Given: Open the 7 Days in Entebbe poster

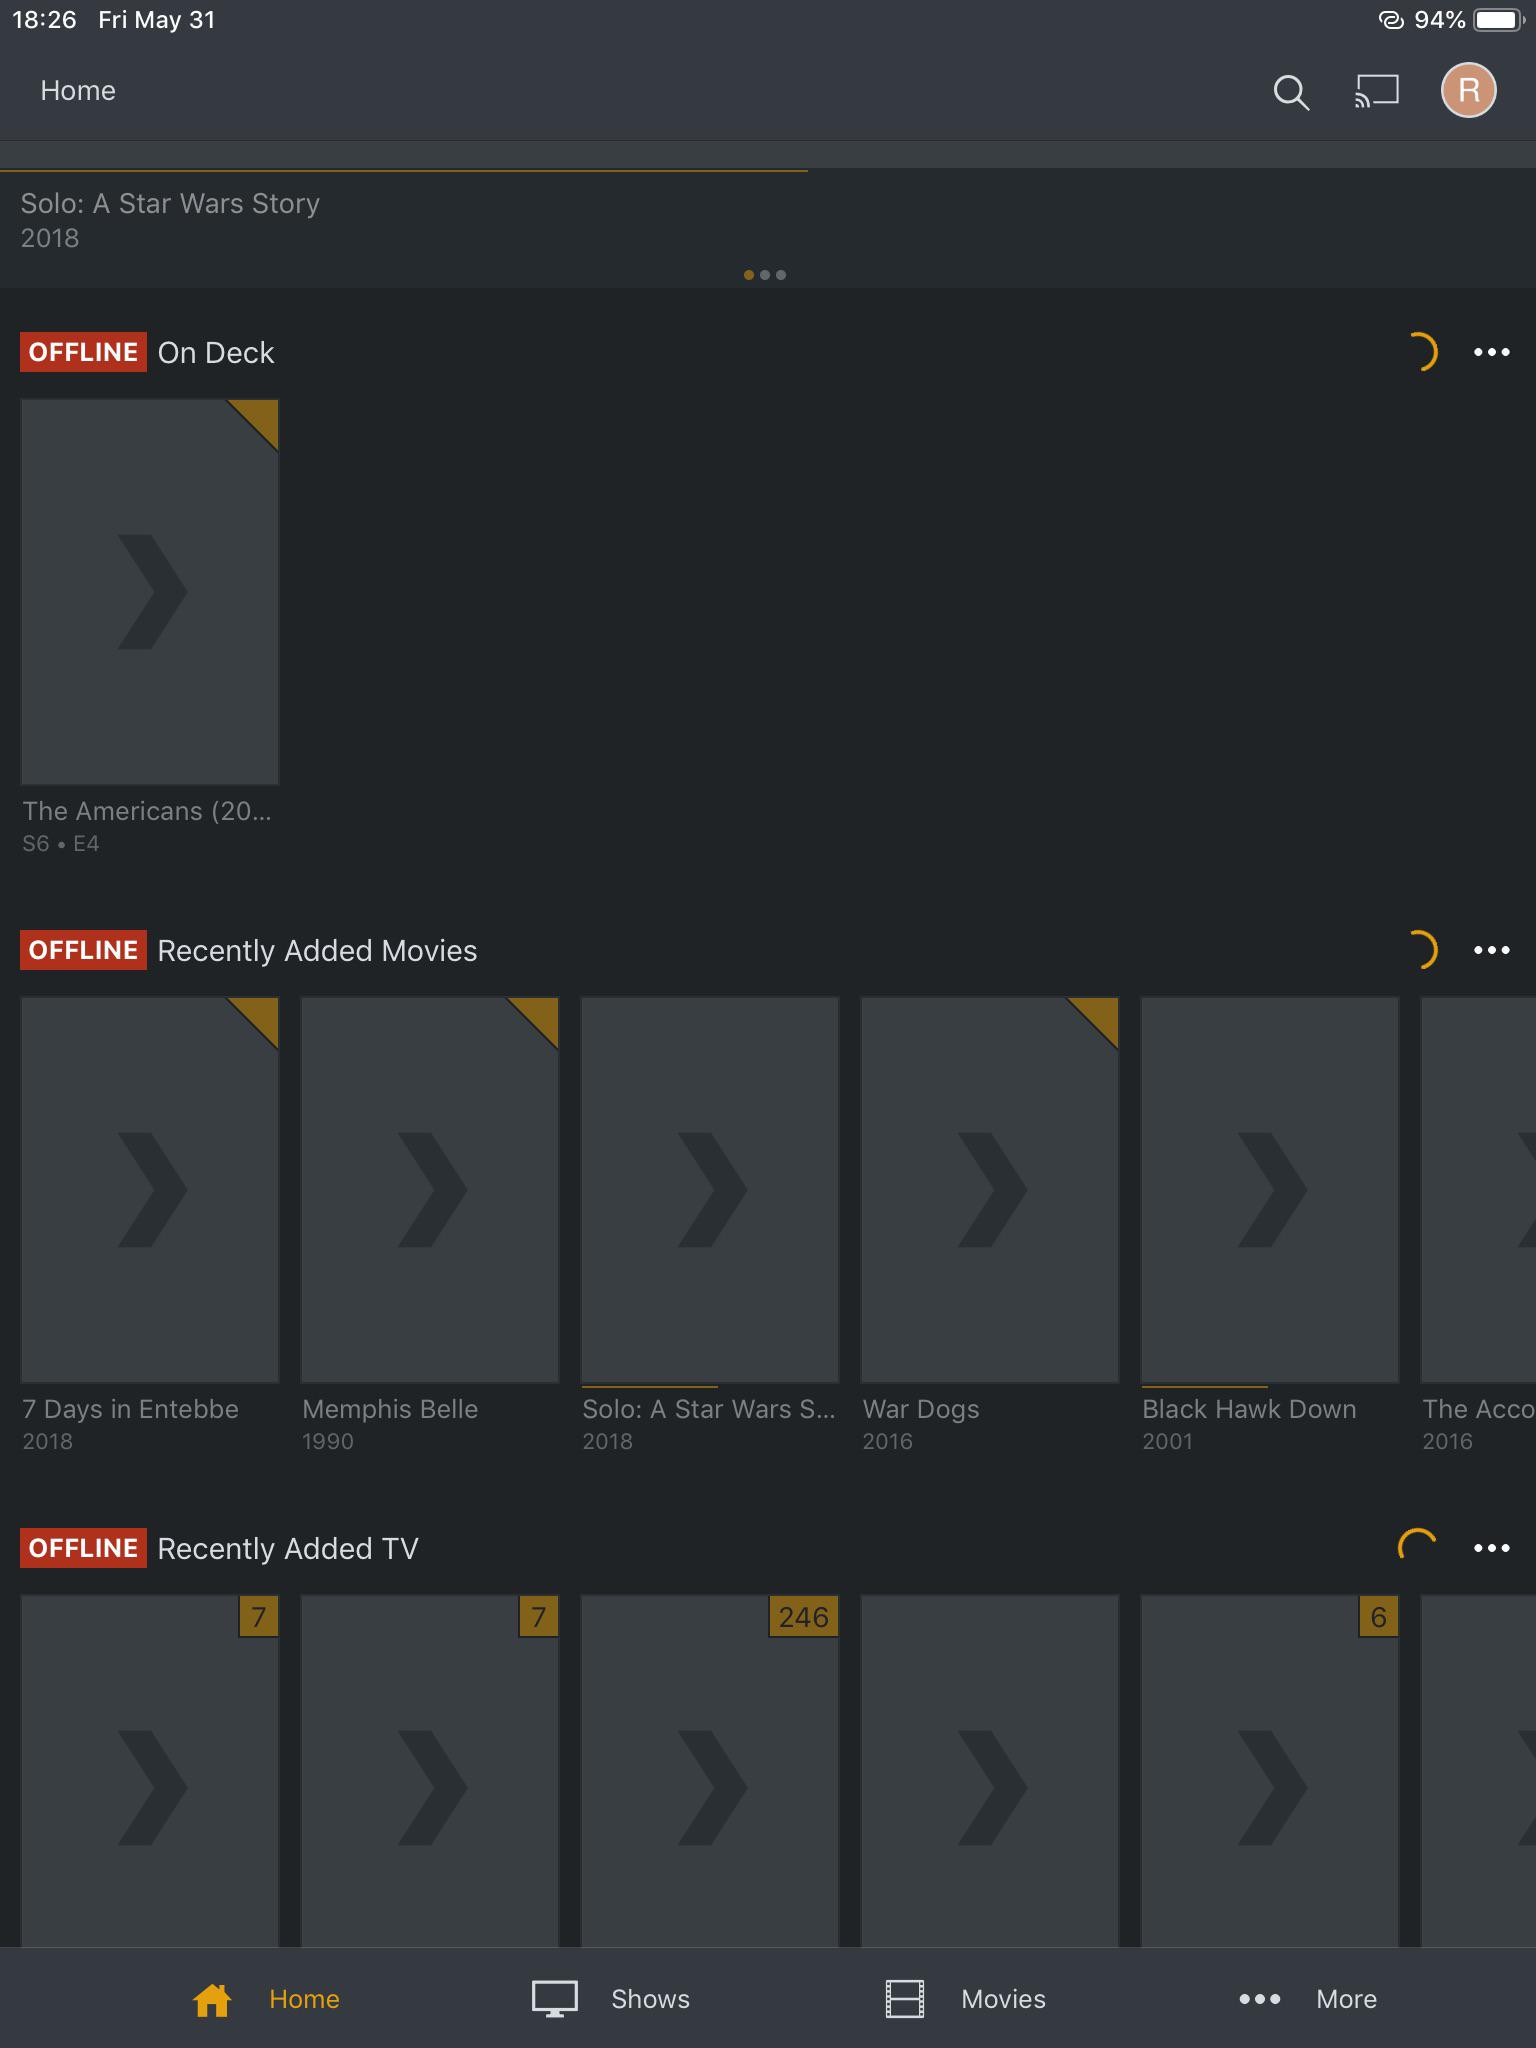Looking at the screenshot, I should 150,1190.
